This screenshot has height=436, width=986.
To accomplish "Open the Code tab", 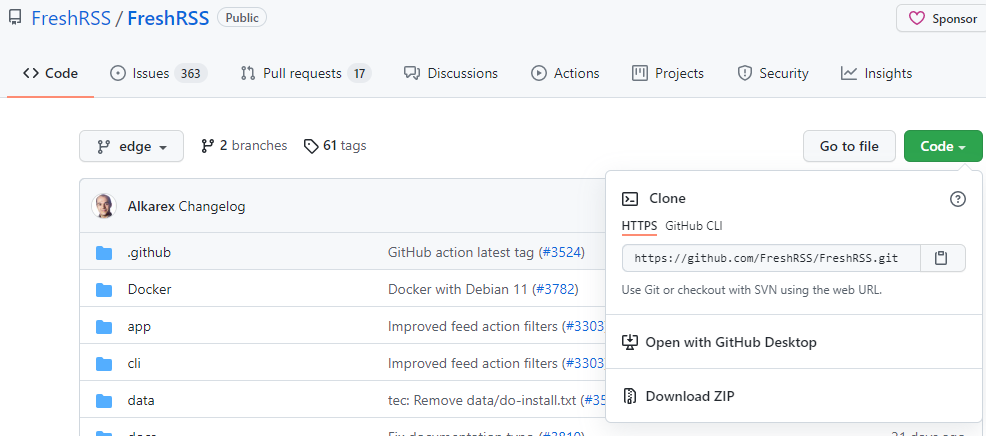I will (x=50, y=74).
